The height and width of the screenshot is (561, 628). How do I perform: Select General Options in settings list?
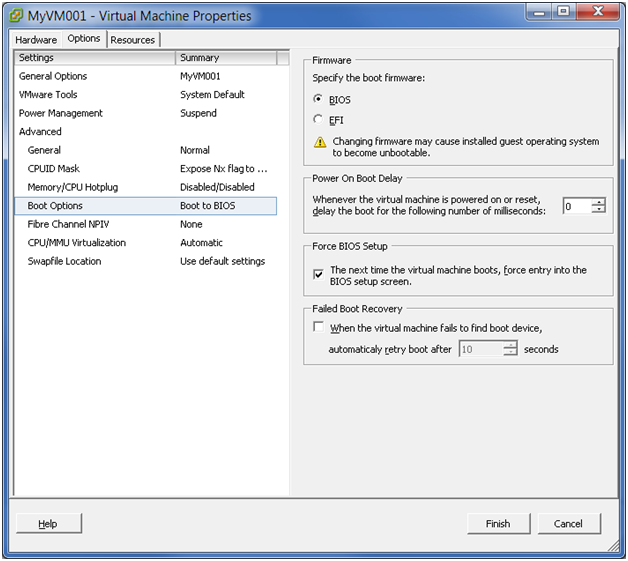53,76
